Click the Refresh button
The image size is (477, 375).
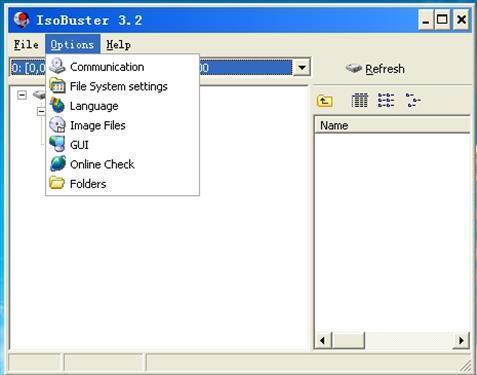pyautogui.click(x=375, y=69)
